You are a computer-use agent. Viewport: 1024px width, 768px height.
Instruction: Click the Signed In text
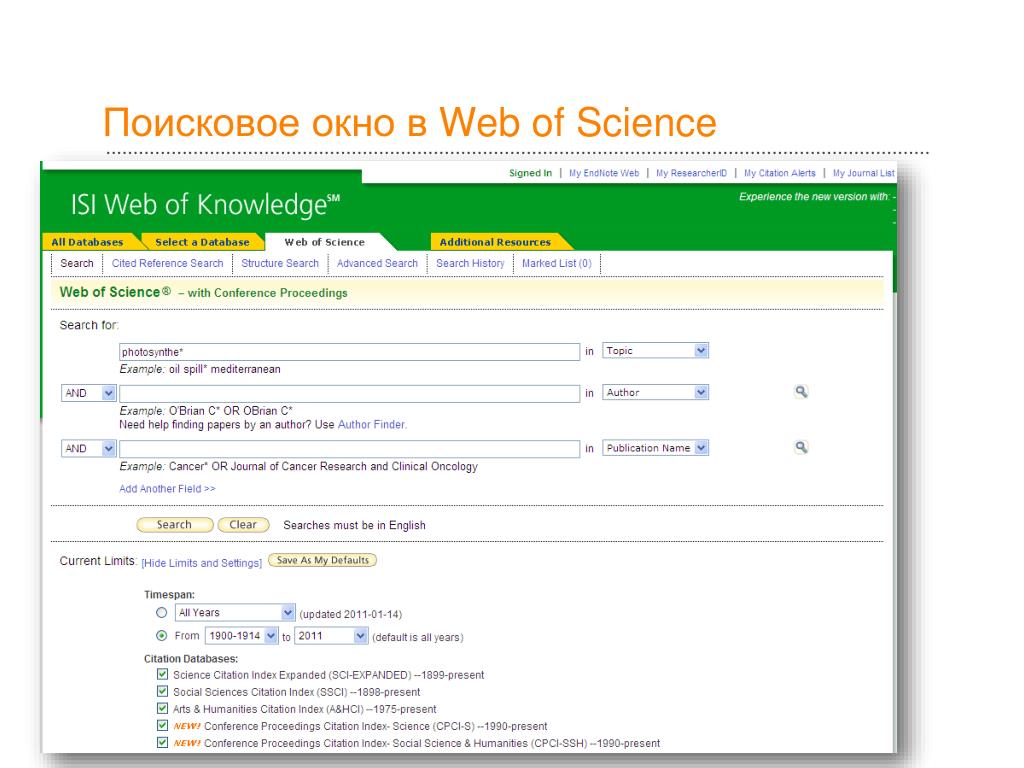tap(530, 173)
